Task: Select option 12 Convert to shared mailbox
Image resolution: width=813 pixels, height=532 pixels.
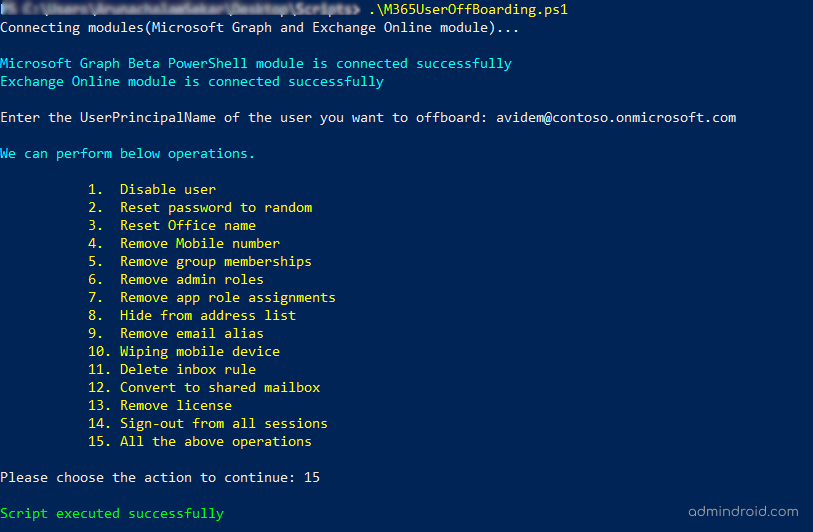Action: [x=219, y=387]
